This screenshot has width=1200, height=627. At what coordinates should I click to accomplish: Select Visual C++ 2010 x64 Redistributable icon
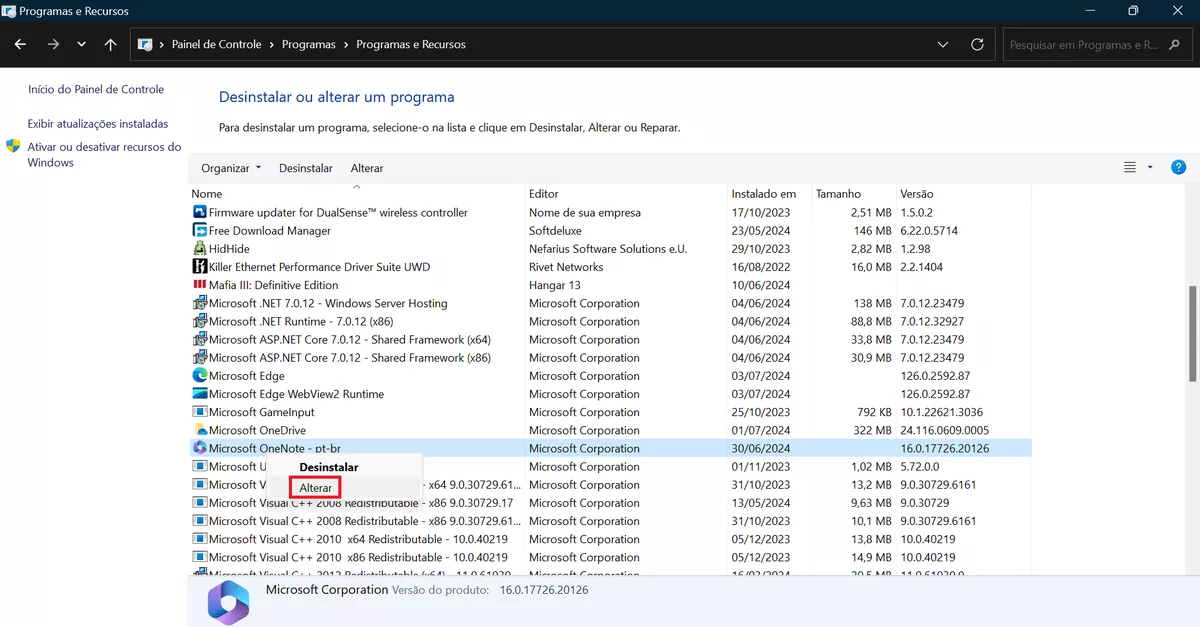click(199, 539)
